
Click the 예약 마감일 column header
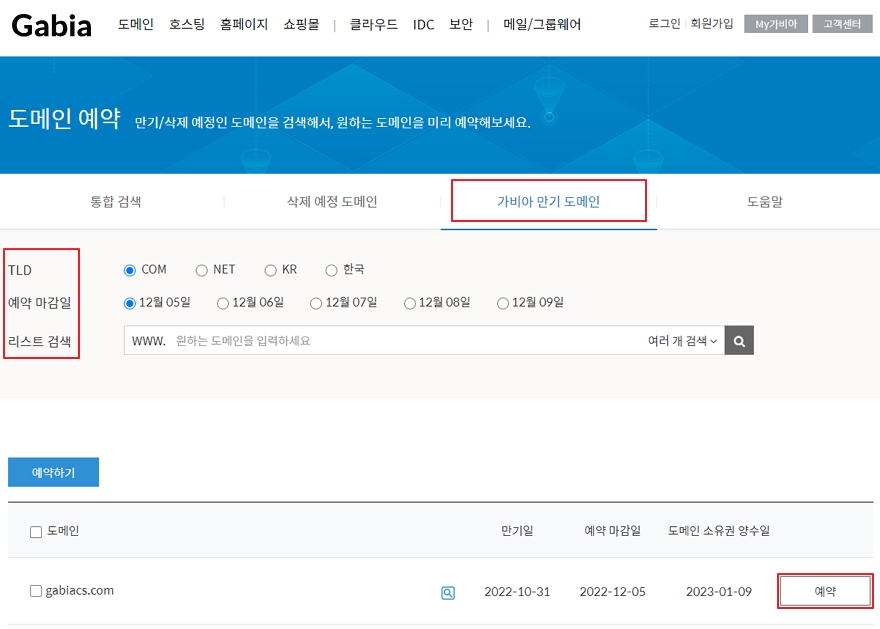tap(612, 531)
